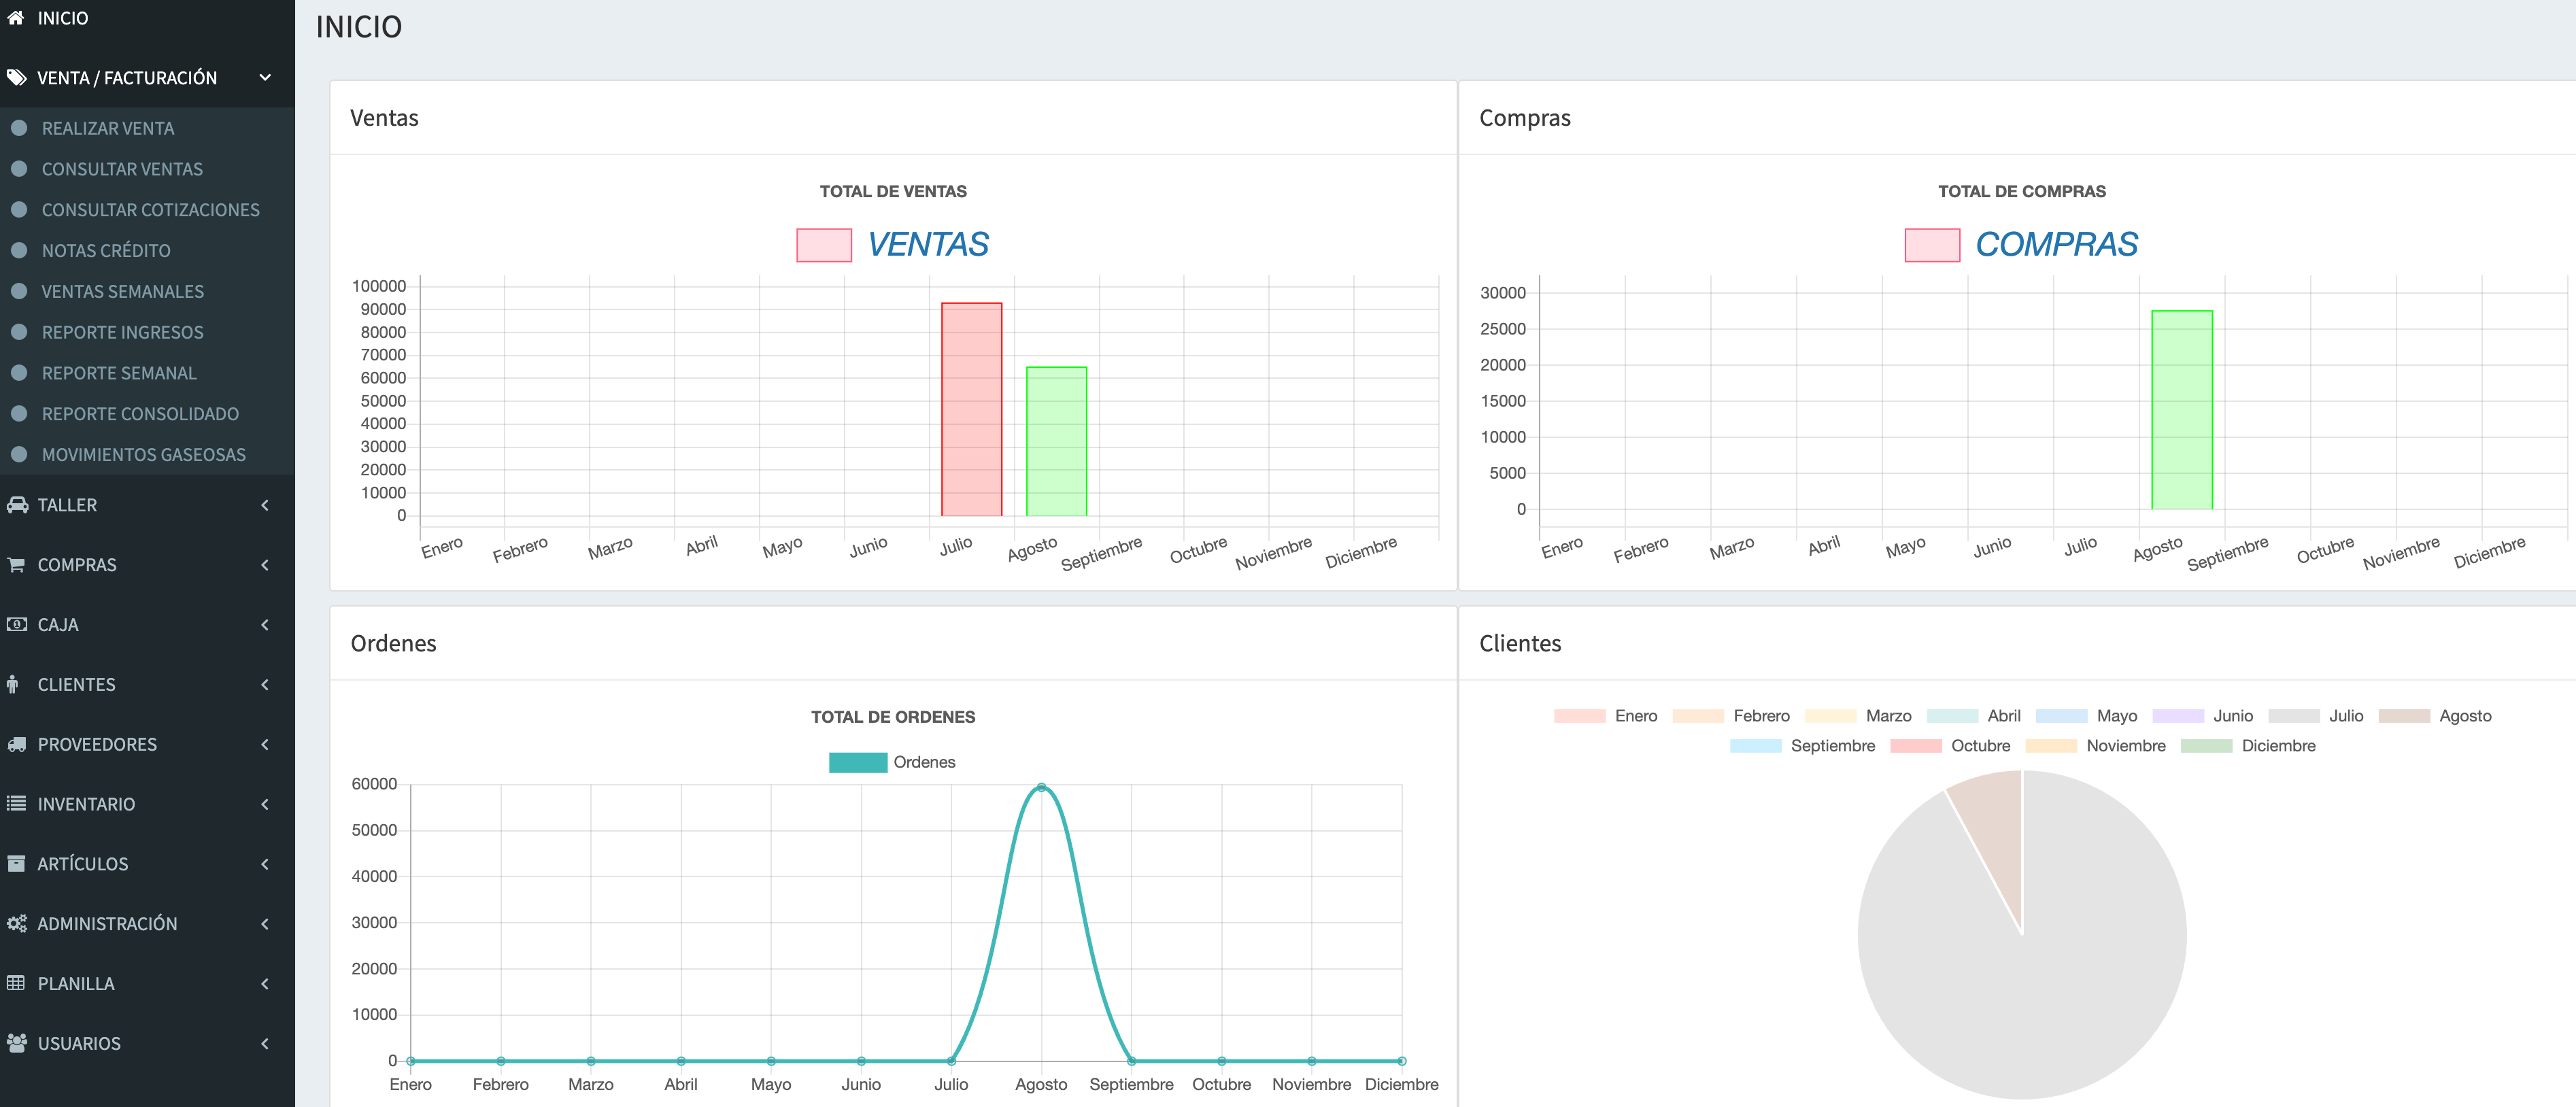
Task: Toggle Agosto in the Clientes pie legend
Action: point(2435,716)
